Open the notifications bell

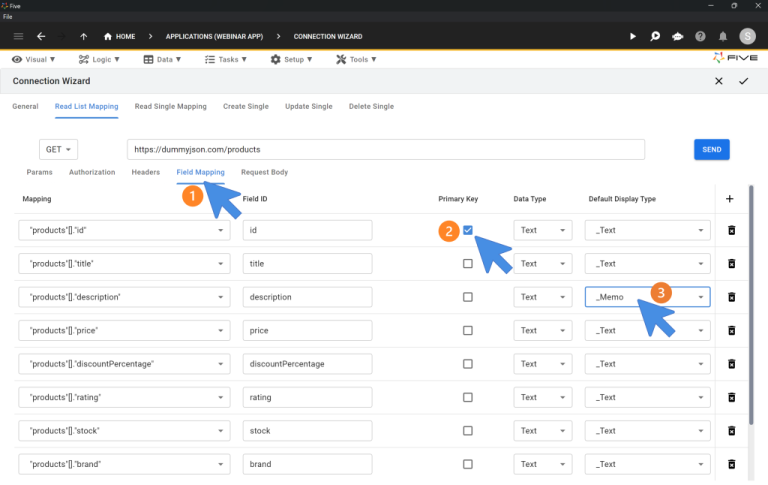pos(723,36)
